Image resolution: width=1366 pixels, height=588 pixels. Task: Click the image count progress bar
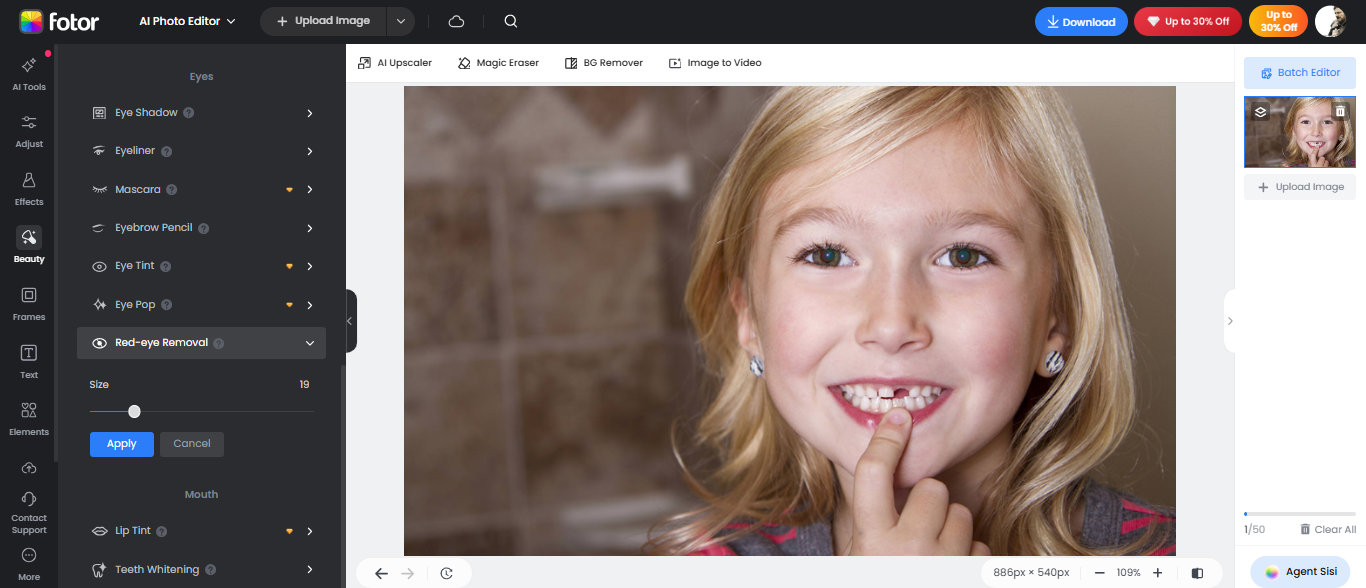(x=1300, y=514)
